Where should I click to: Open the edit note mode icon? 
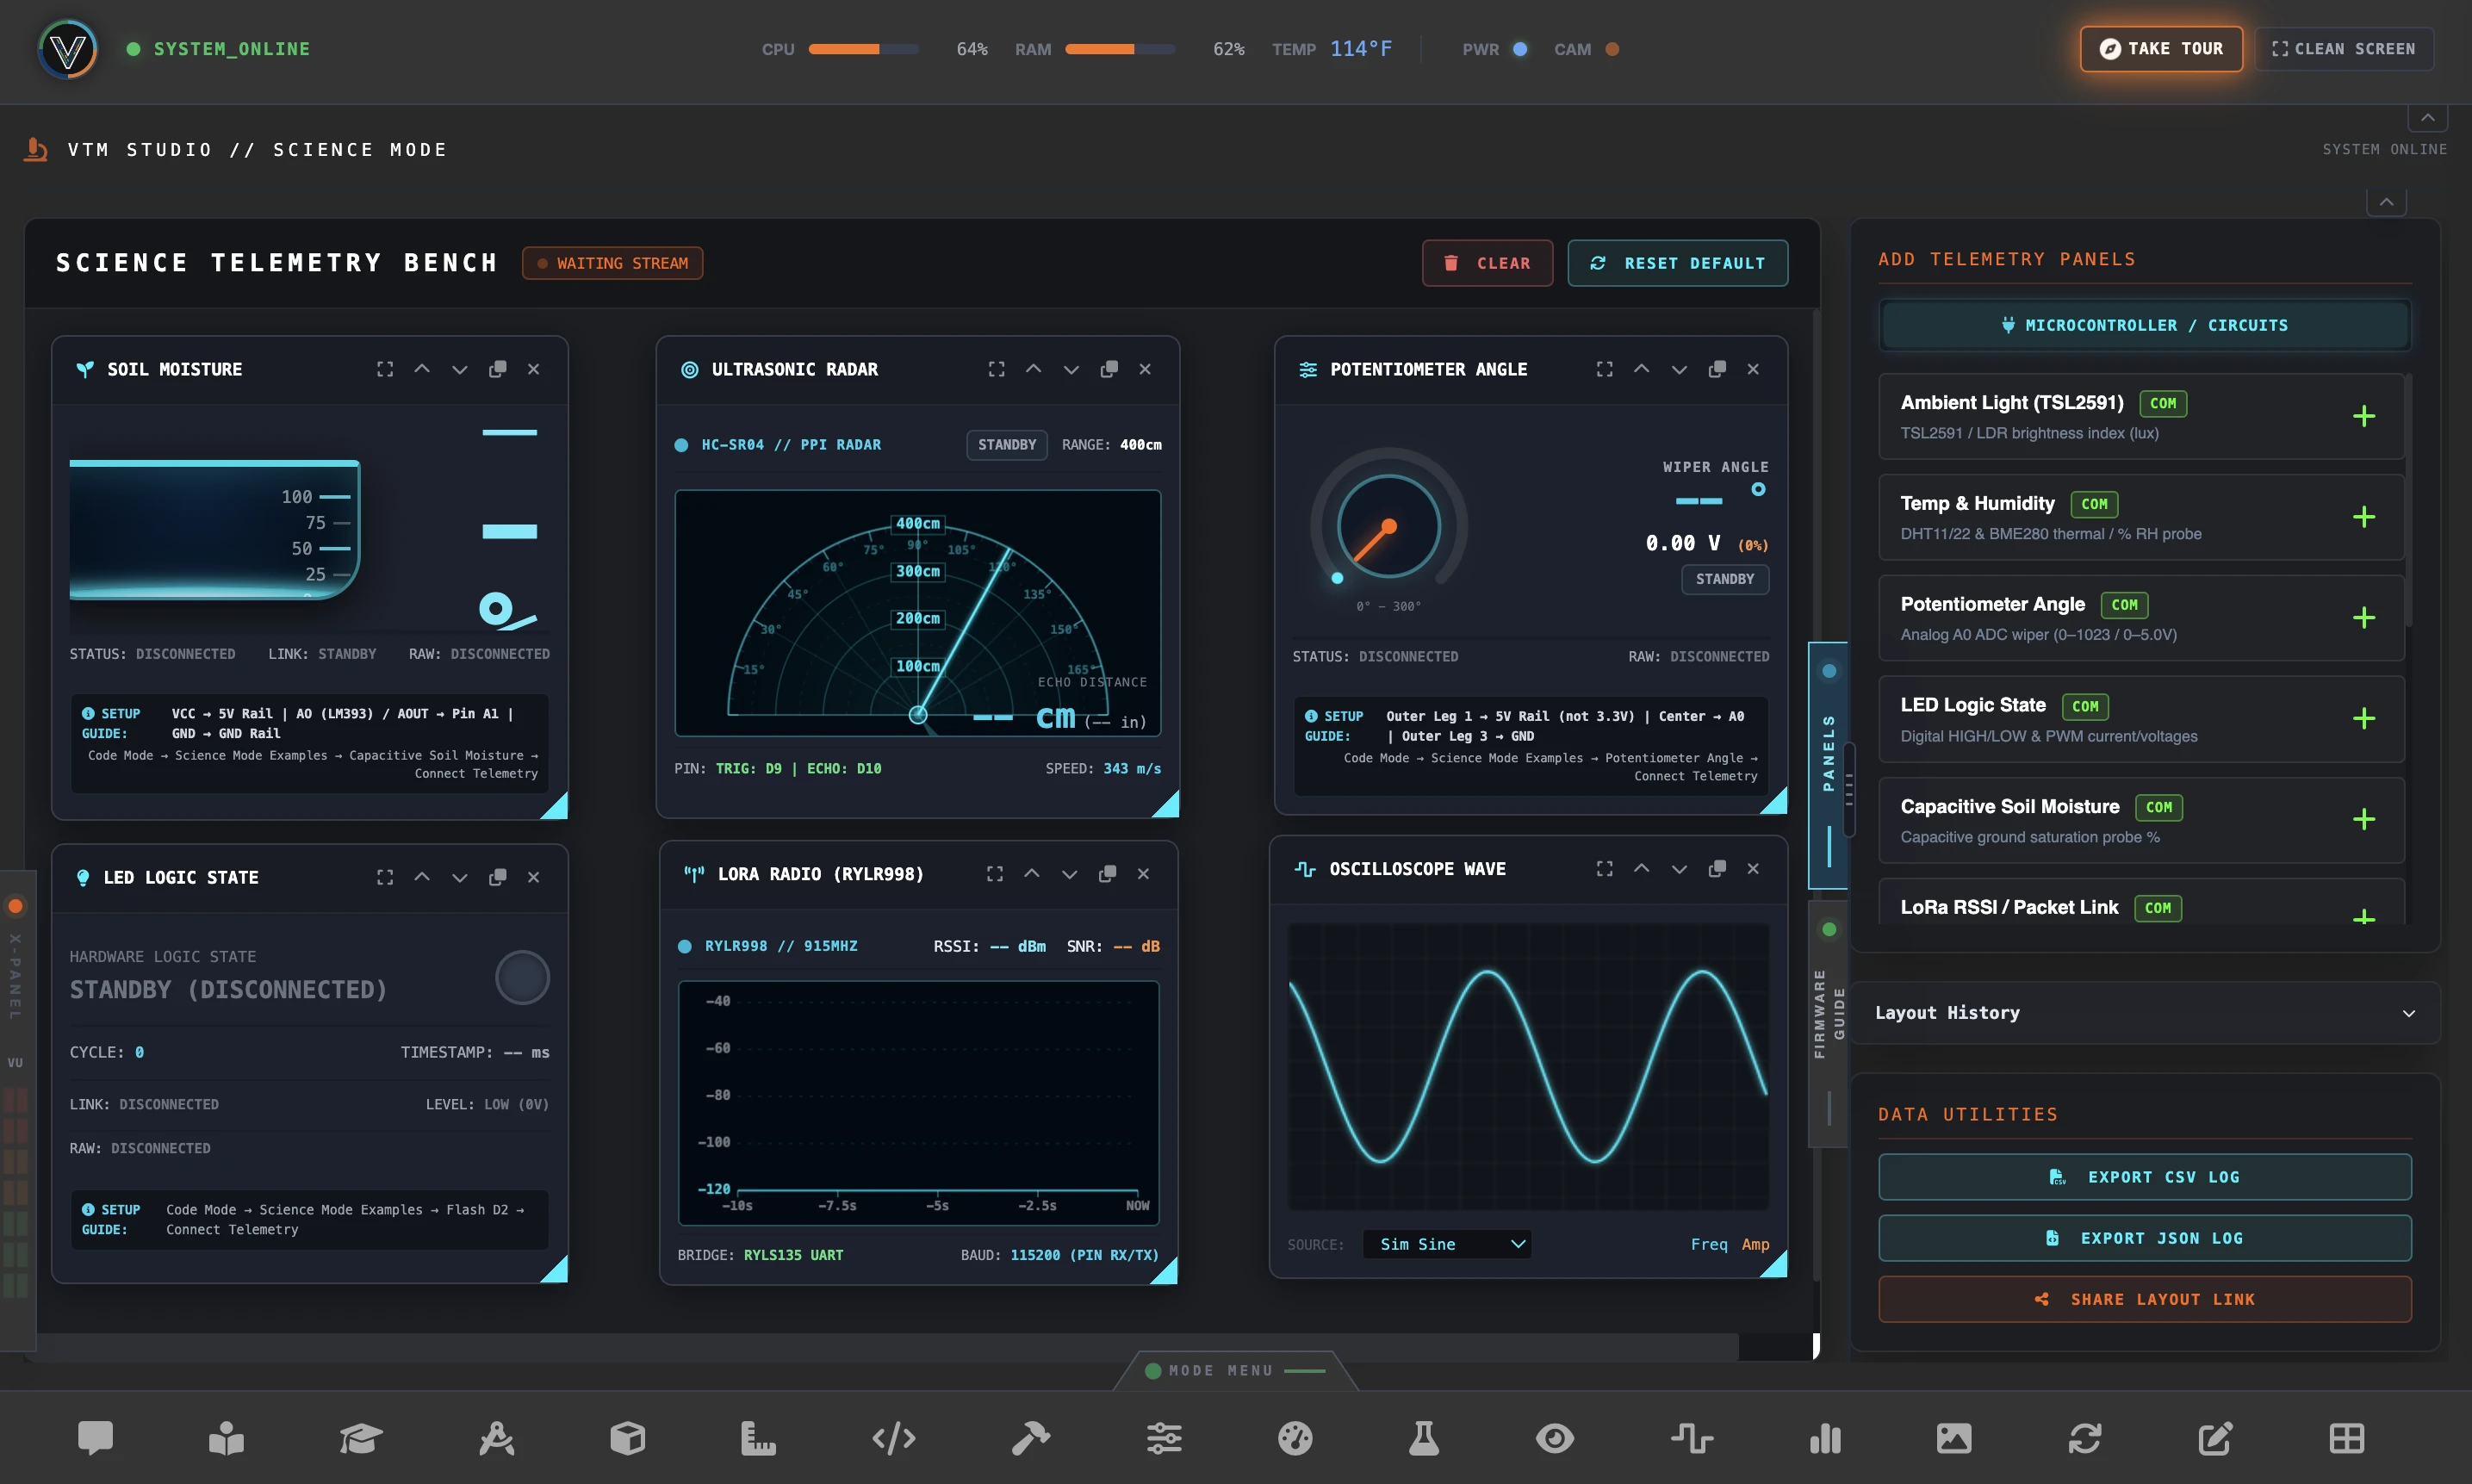click(2215, 1438)
